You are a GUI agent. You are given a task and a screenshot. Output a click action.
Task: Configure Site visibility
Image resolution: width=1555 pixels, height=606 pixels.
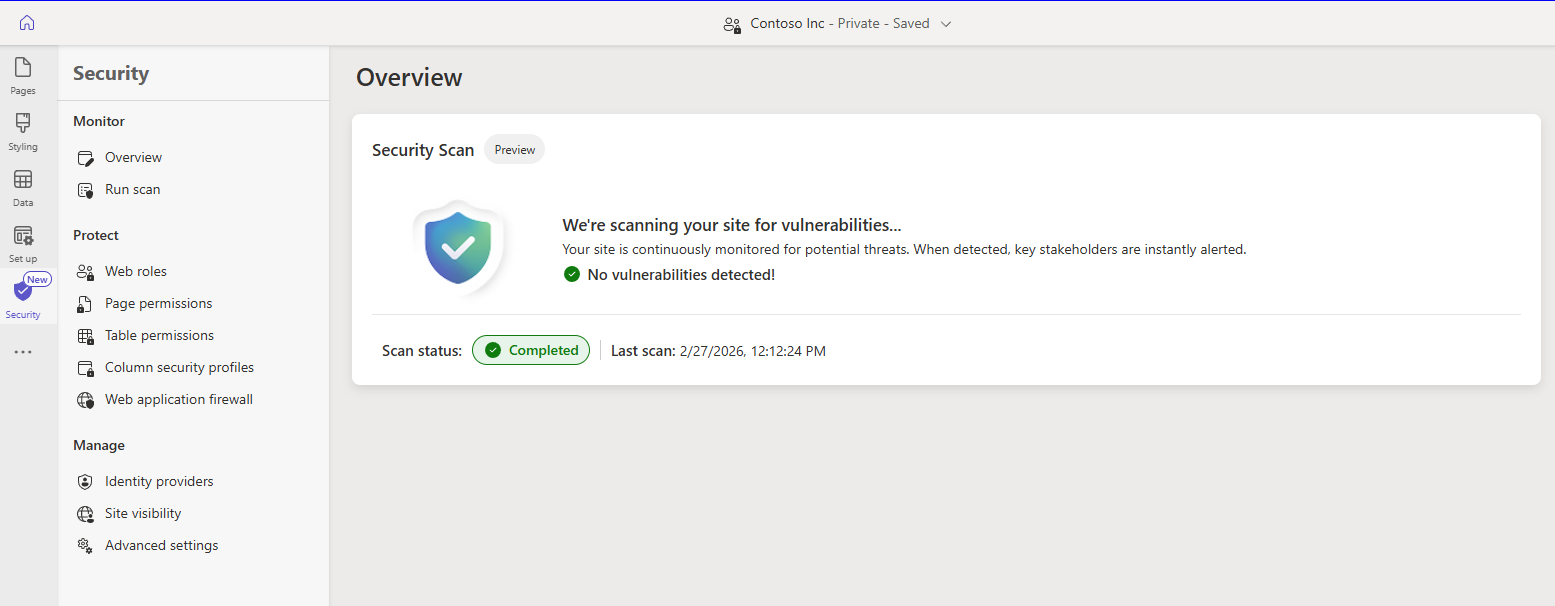(142, 513)
